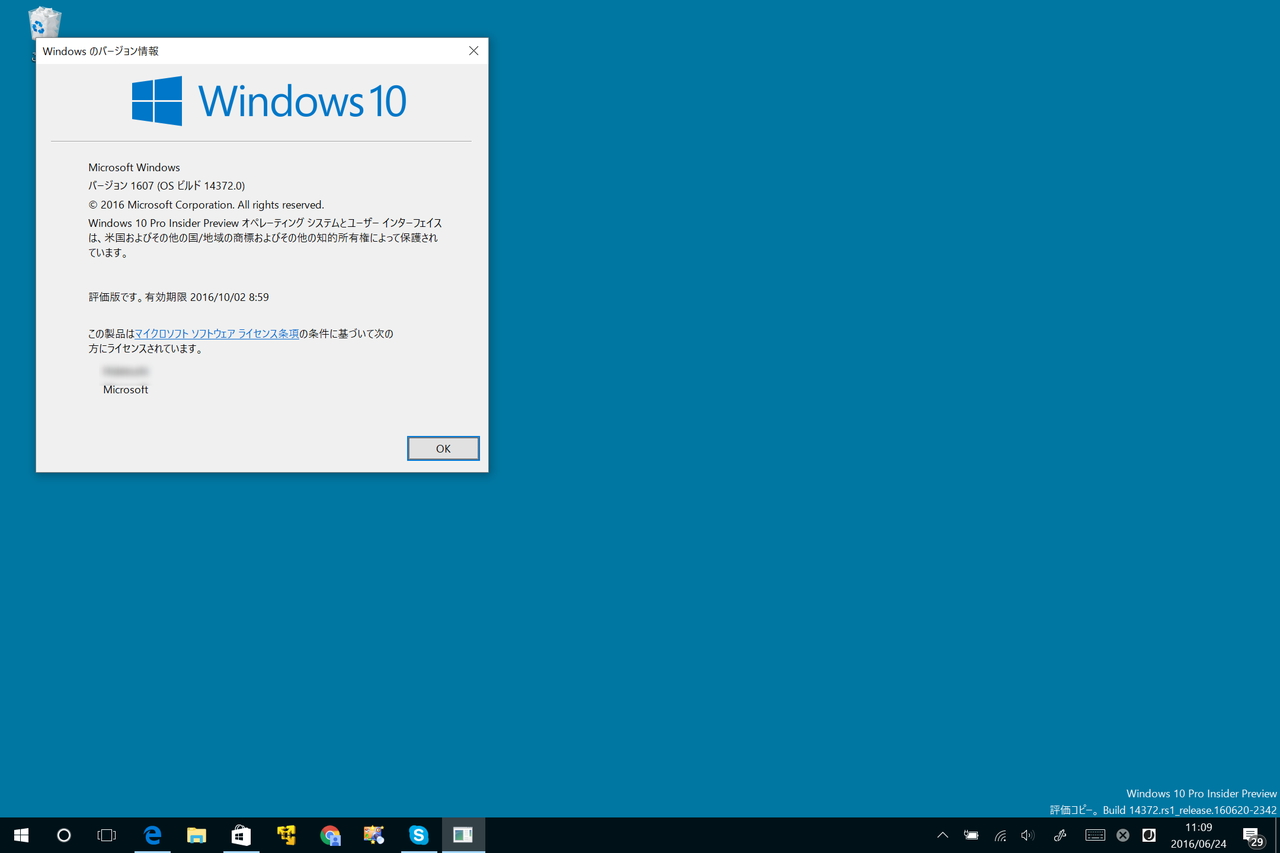Click the Windows 10 logo banner
This screenshot has height=853, width=1280.
[269, 101]
